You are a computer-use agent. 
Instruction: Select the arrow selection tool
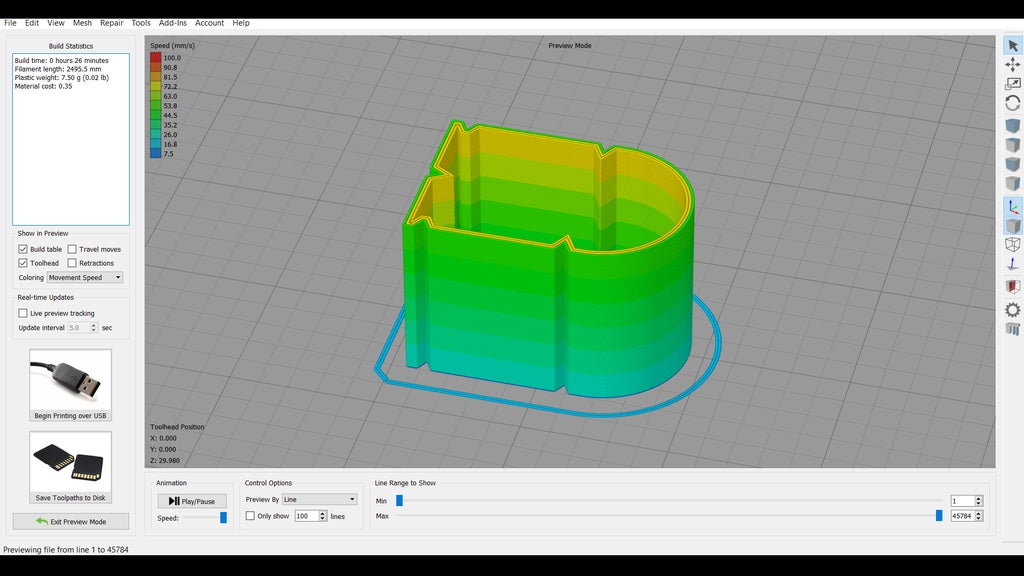1012,45
